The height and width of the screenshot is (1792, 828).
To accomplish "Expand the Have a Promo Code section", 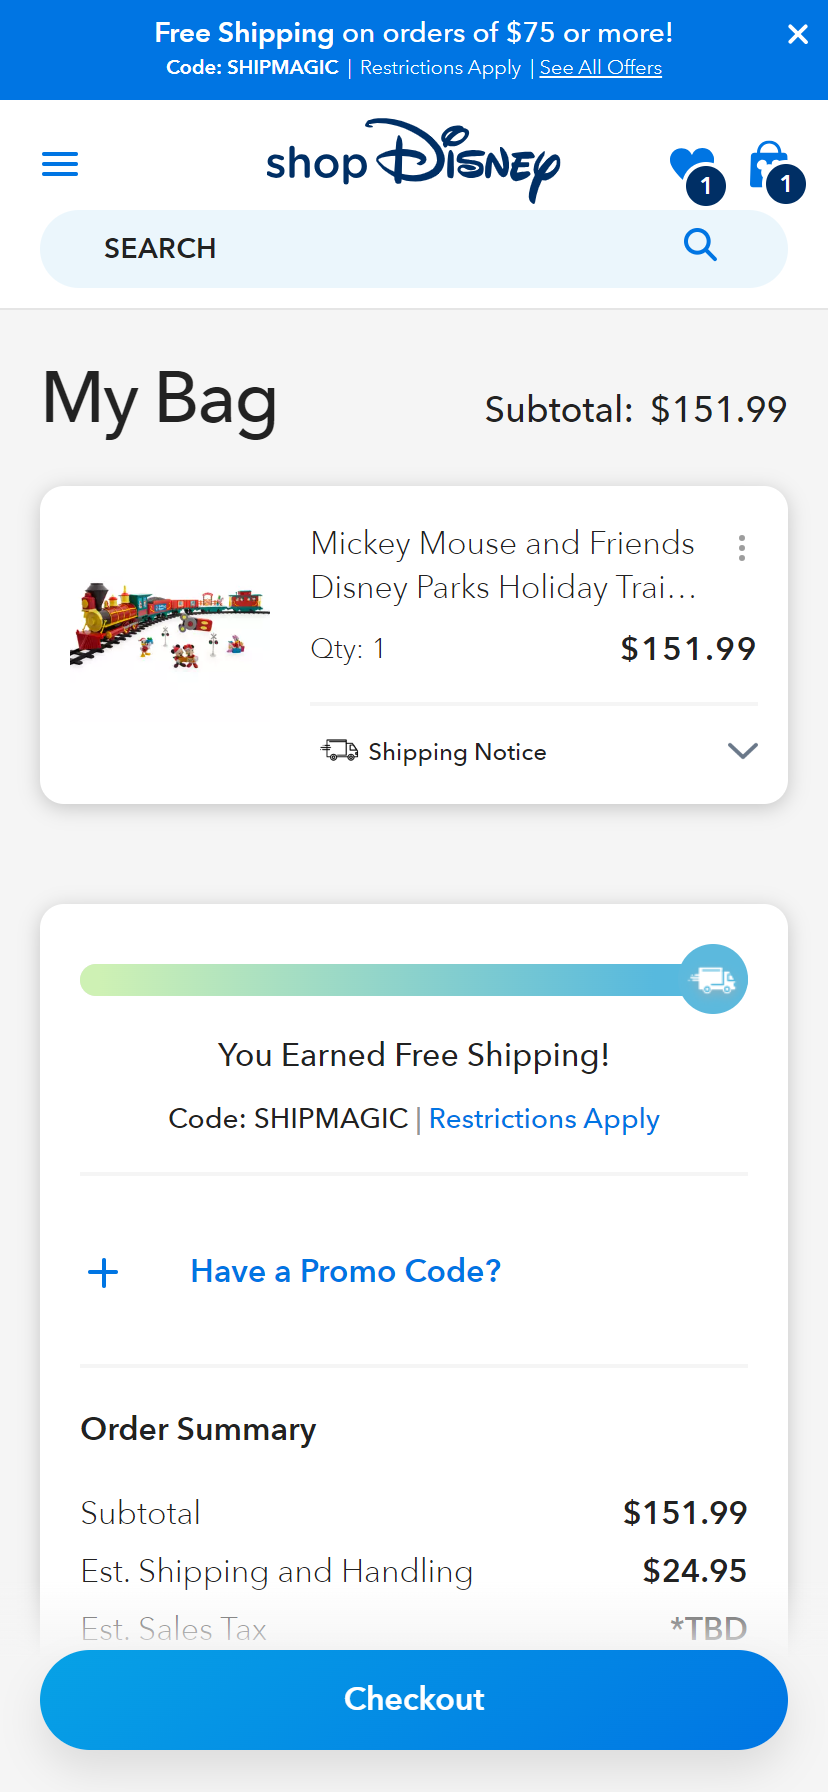I will pos(345,1271).
